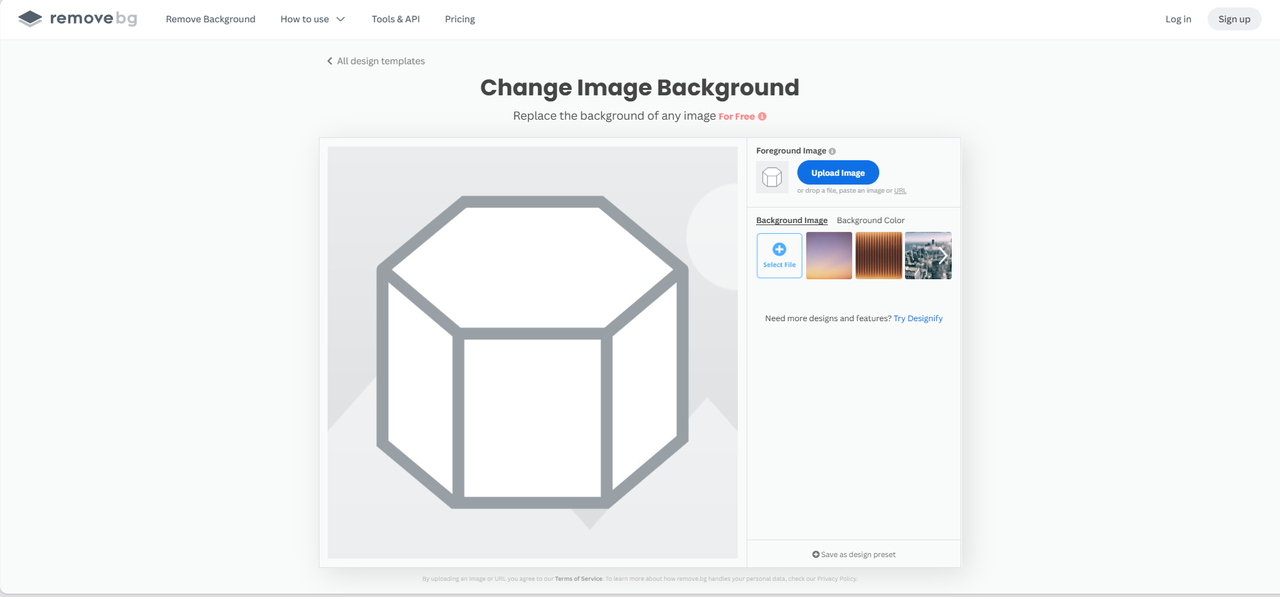Click Select File plus tile
The width and height of the screenshot is (1280, 597).
coord(779,255)
